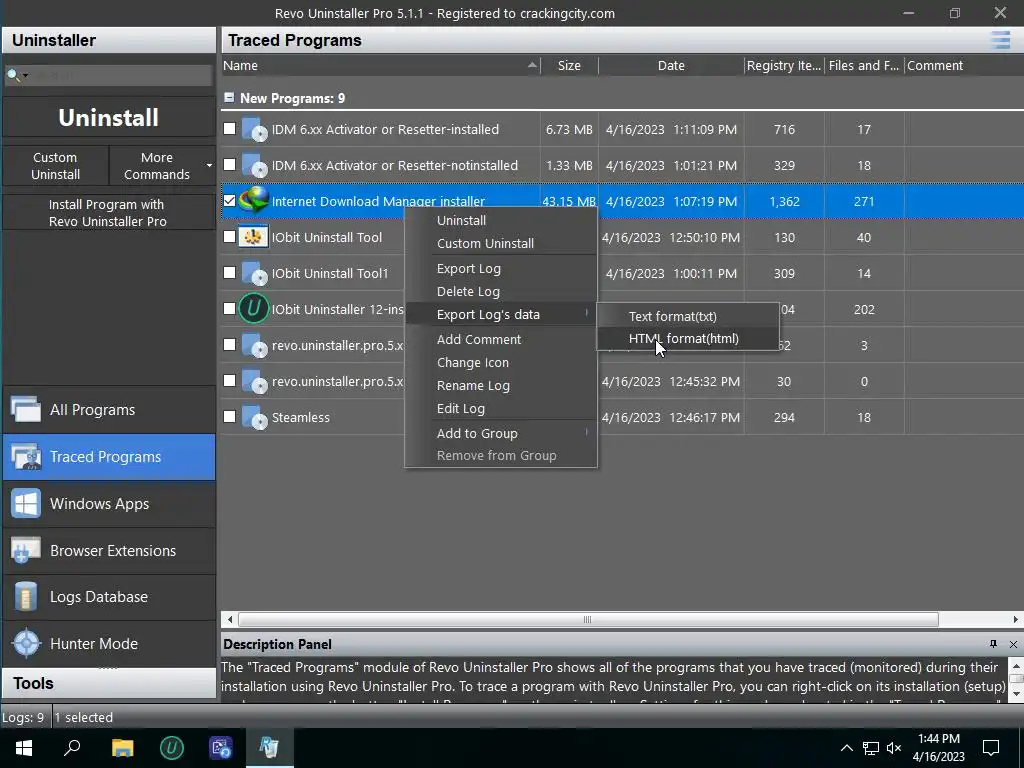Choose Add Comment menu item
The image size is (1024, 768).
point(501,340)
